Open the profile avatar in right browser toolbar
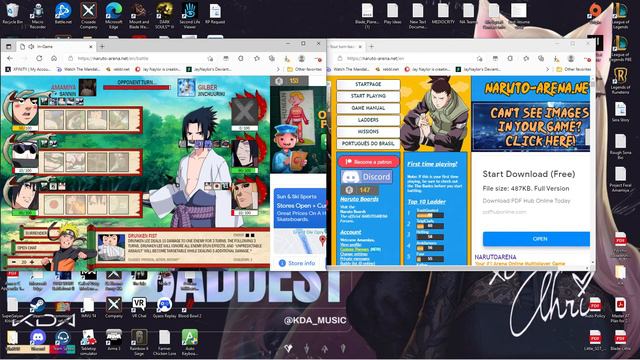This screenshot has width=640, height=360. coord(571,58)
